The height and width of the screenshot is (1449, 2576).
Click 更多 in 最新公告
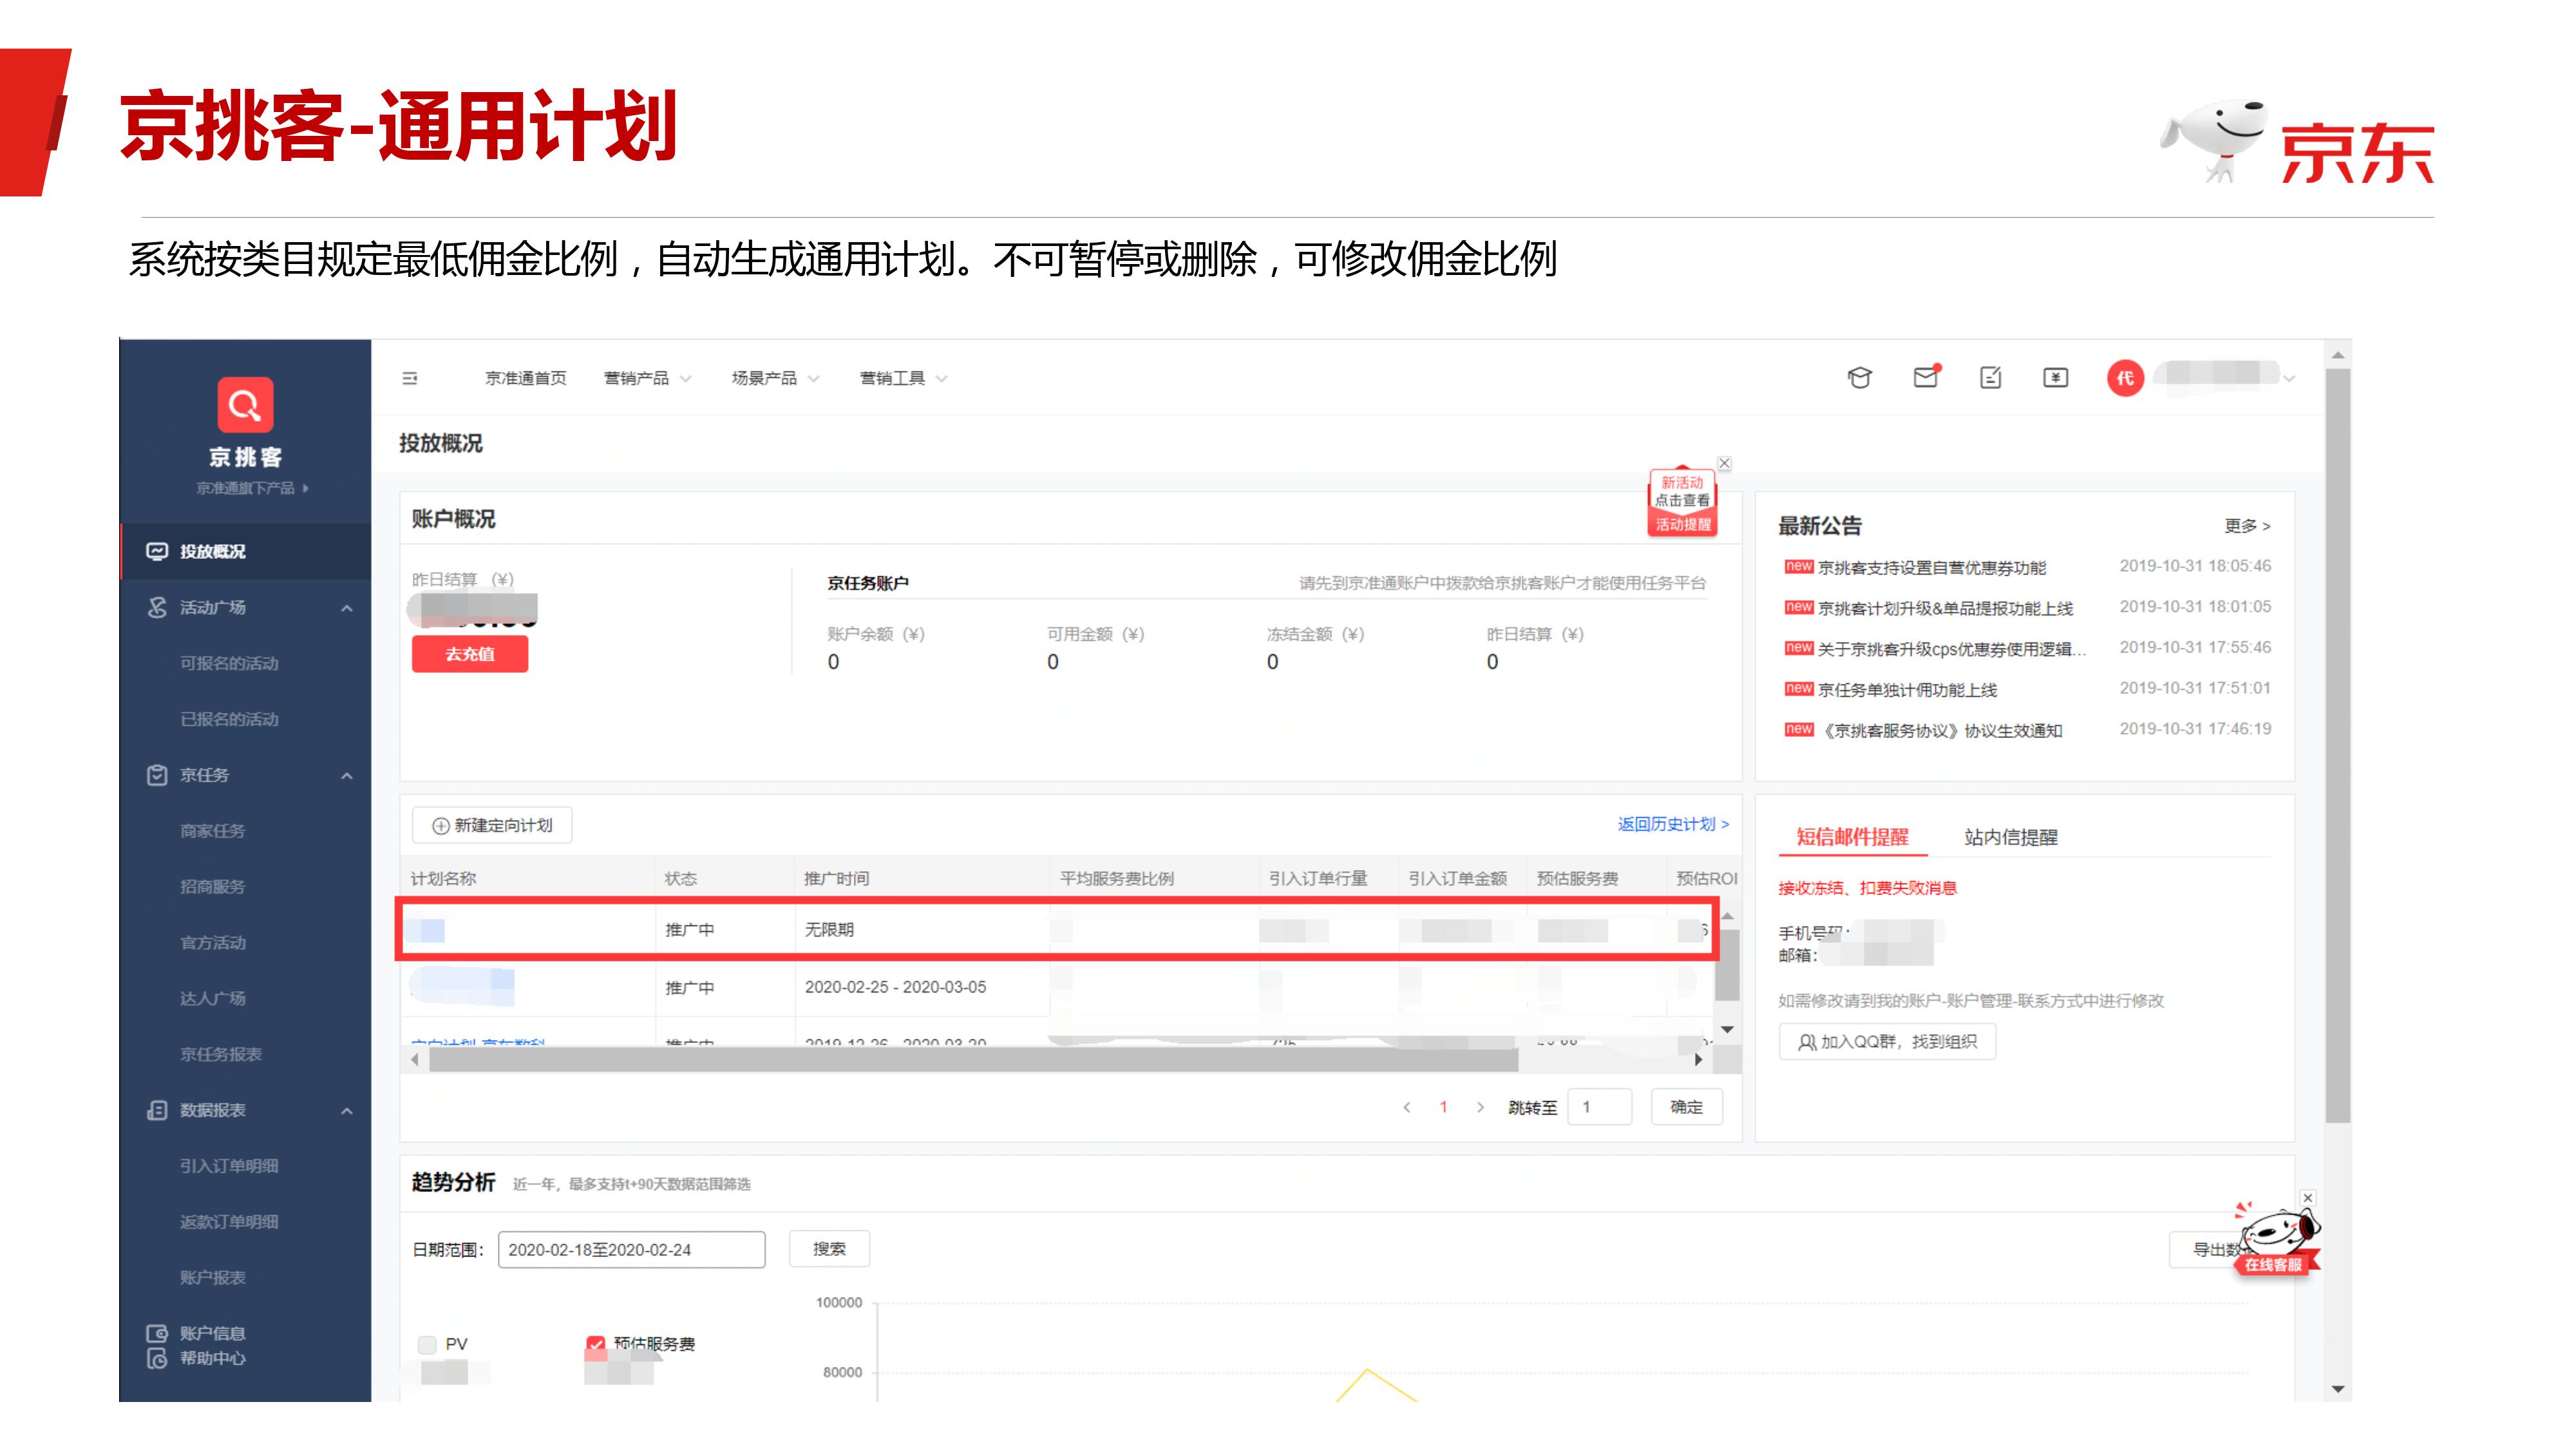[x=2247, y=526]
